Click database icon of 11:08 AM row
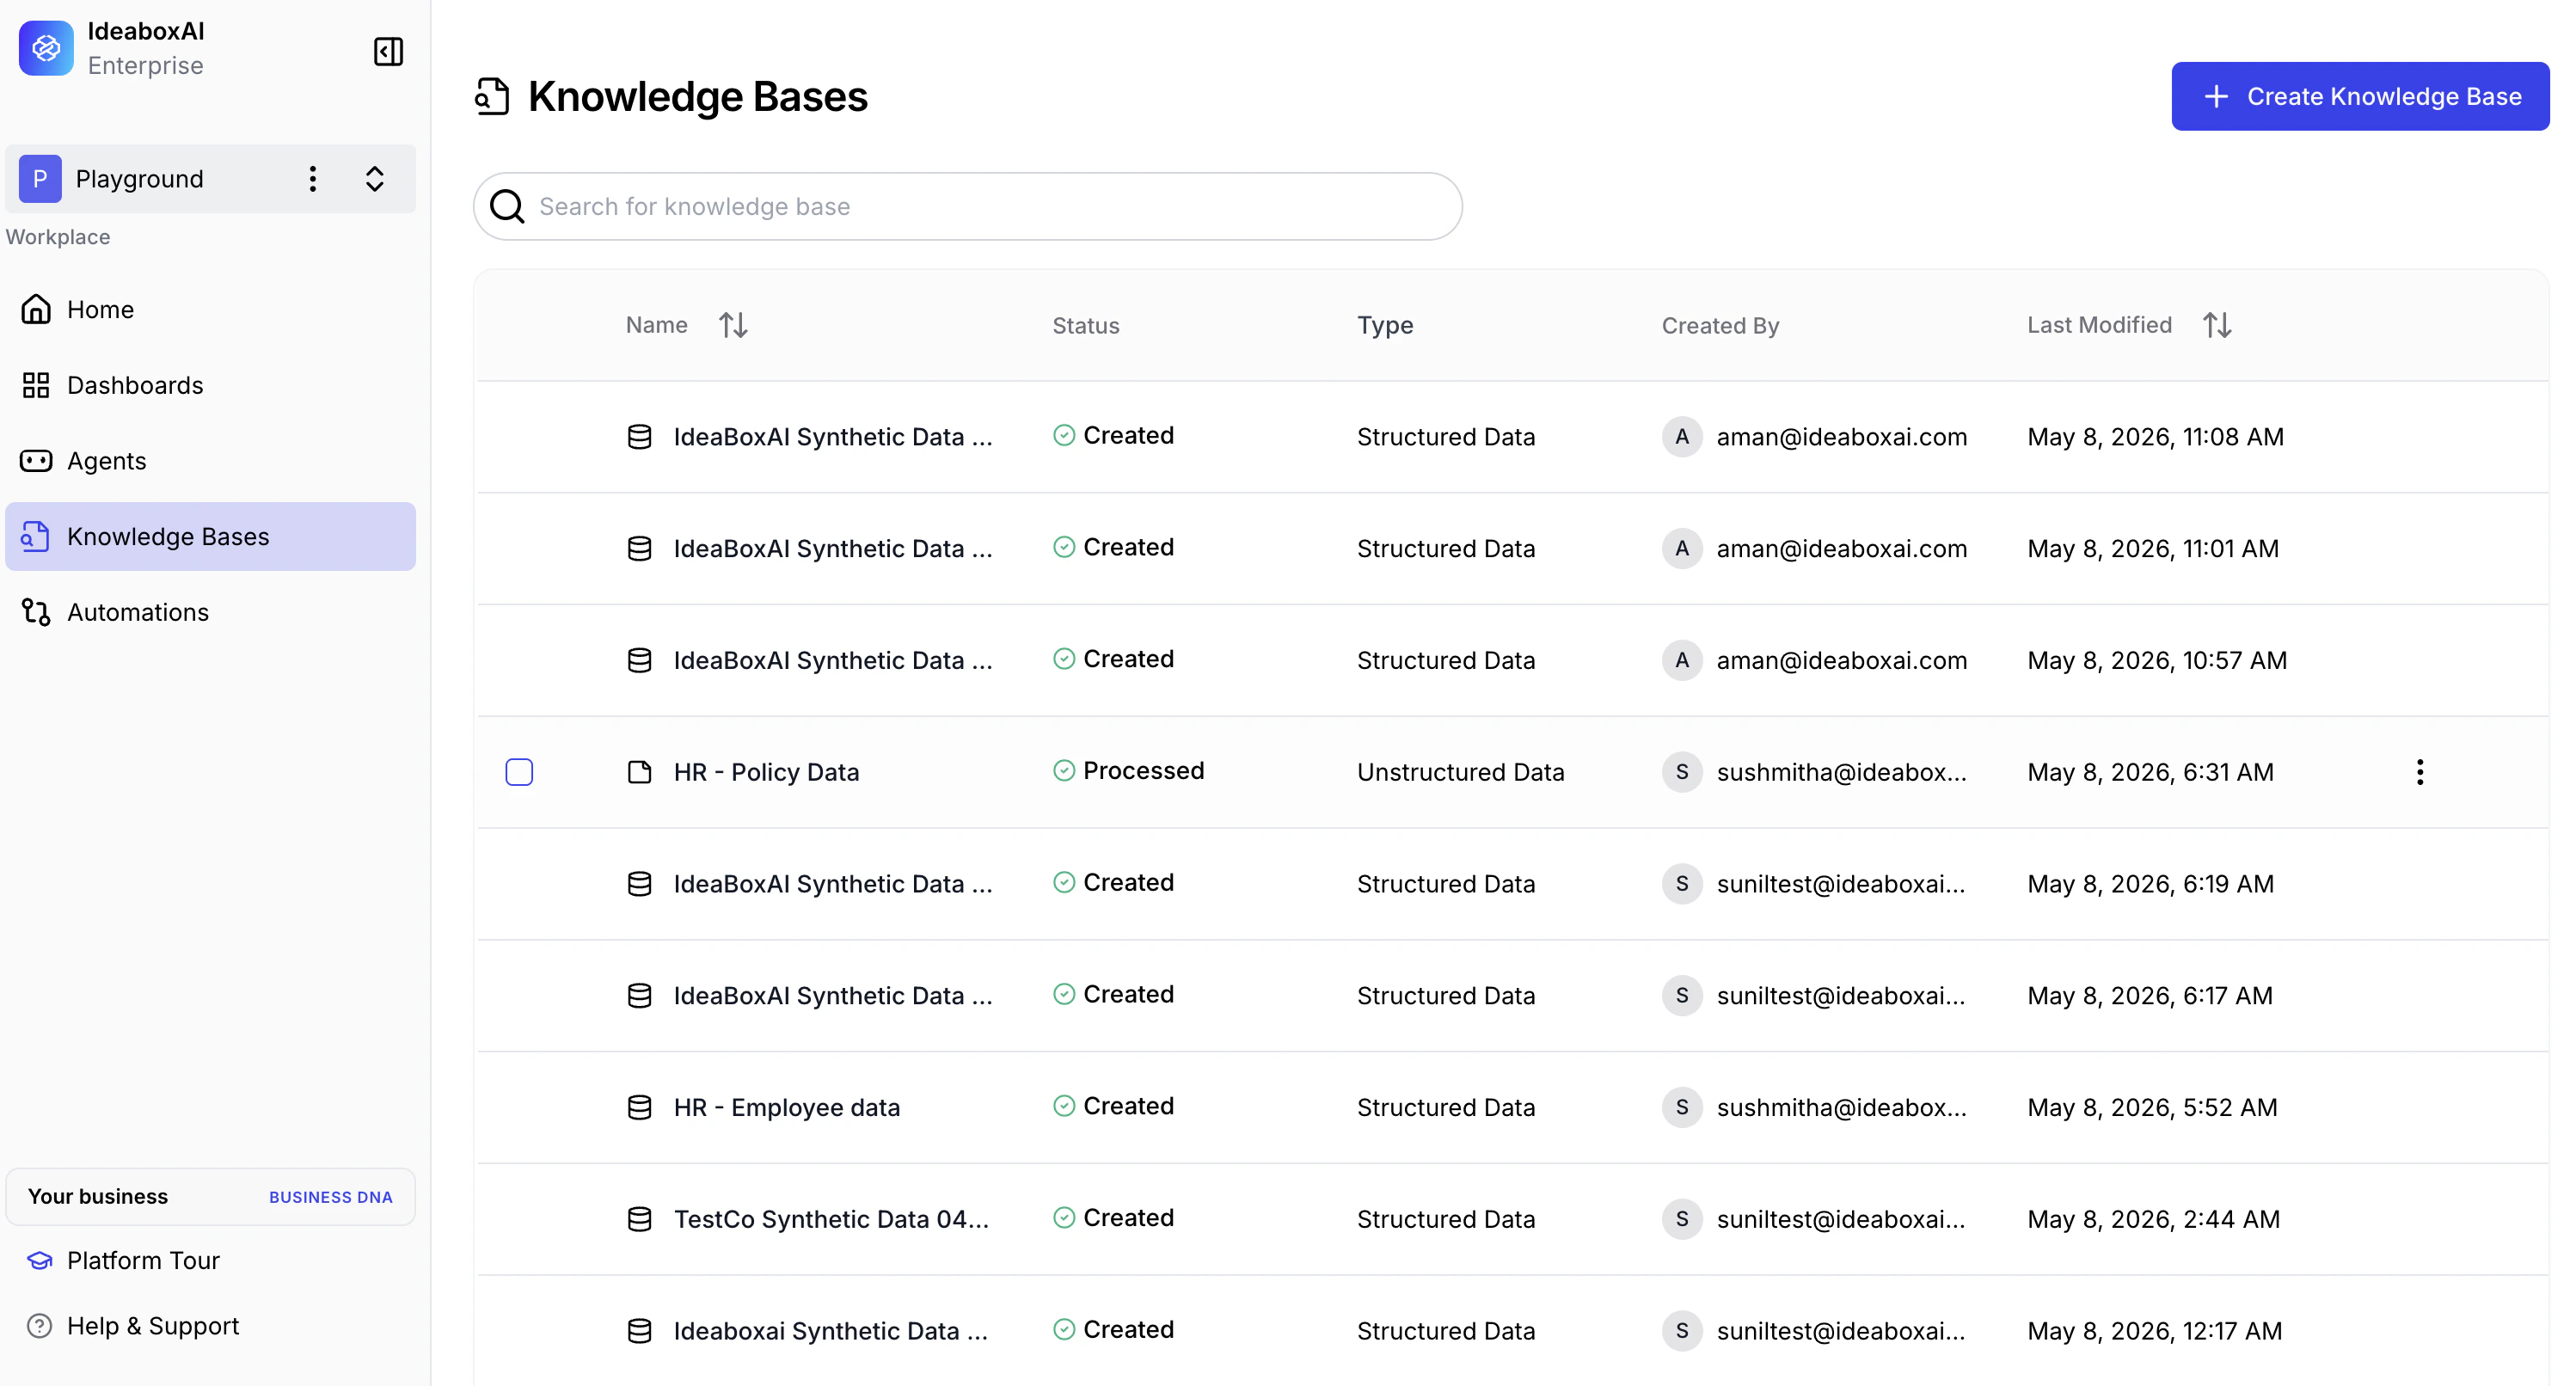 click(639, 437)
